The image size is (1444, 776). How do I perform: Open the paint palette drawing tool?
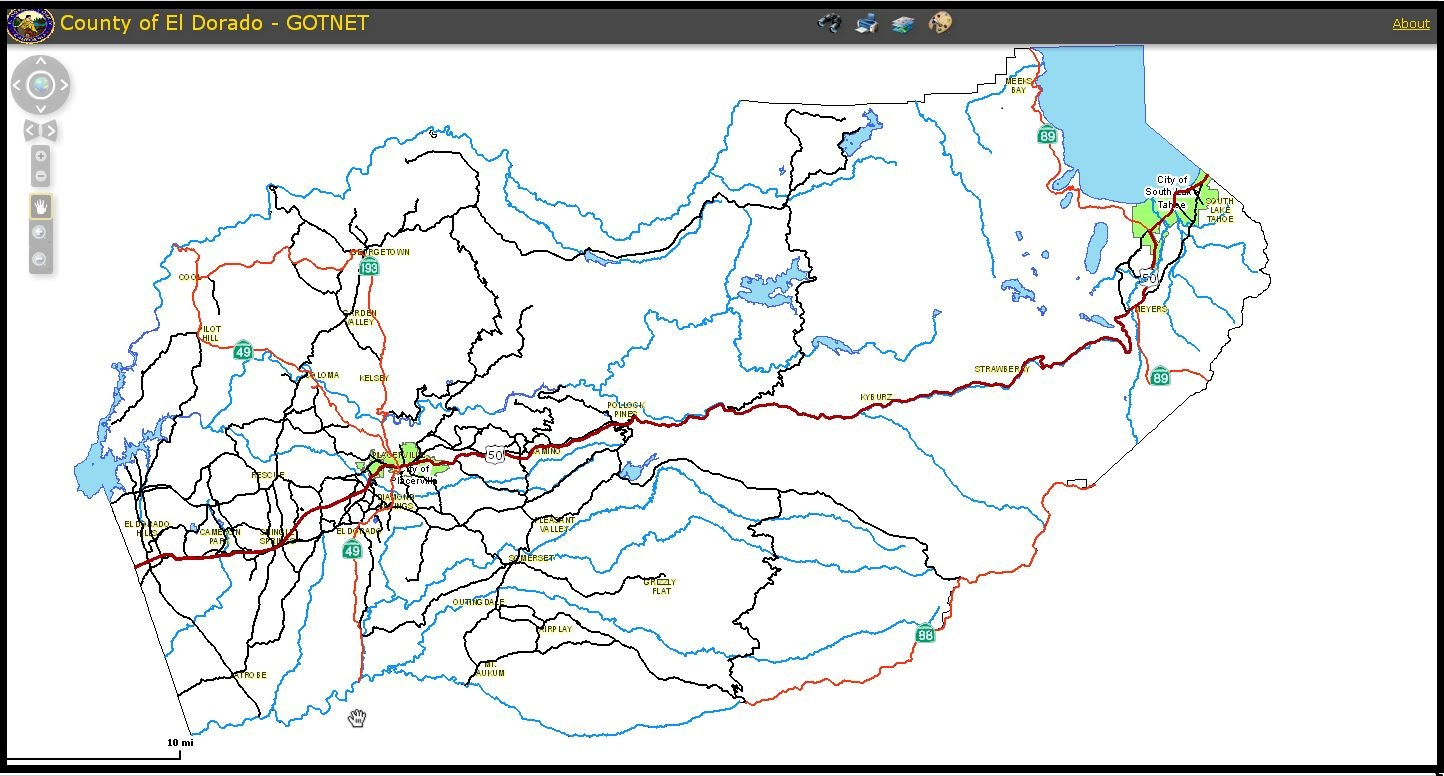point(940,23)
